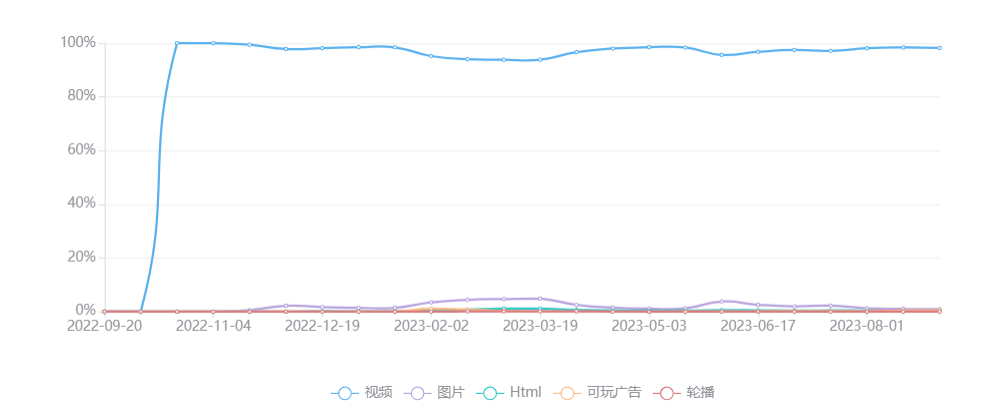Click the 2023-02-02 x-axis date label
The width and height of the screenshot is (995, 419).
coord(431,326)
